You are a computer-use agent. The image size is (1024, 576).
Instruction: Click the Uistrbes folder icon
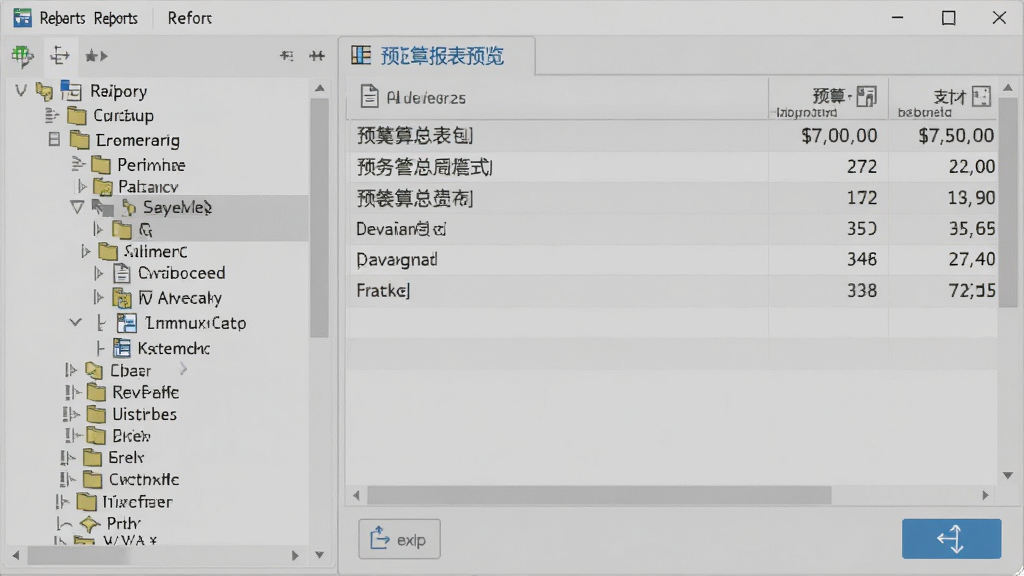[96, 414]
